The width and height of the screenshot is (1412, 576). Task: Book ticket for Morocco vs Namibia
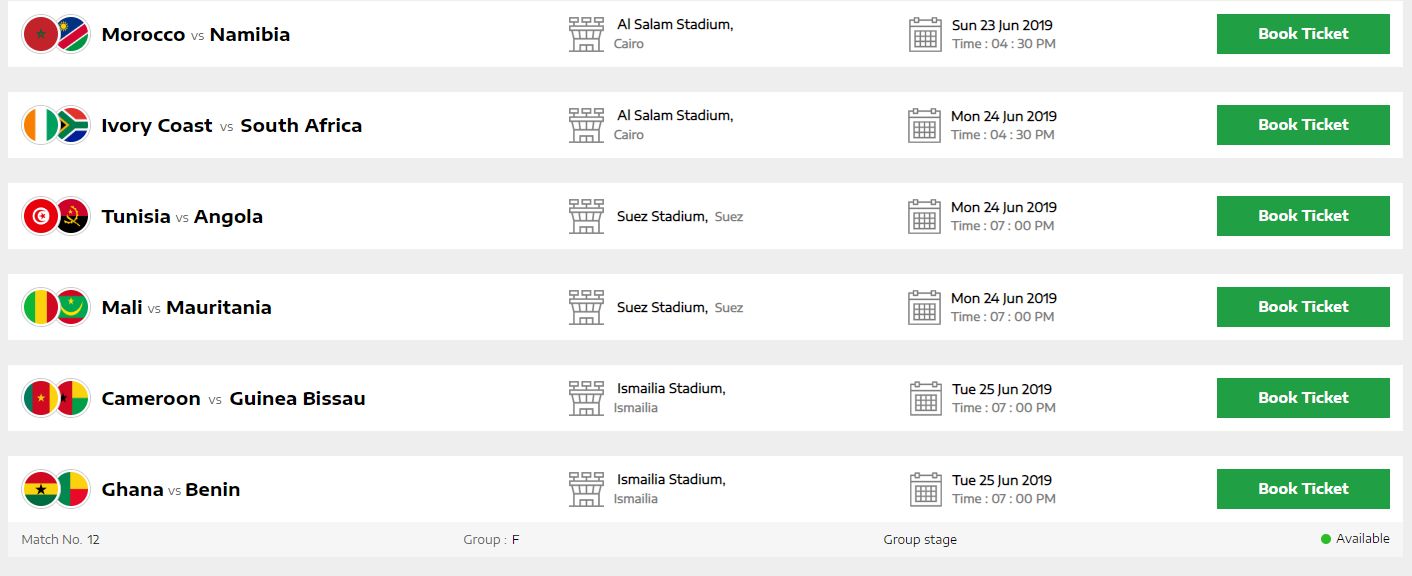pos(1302,34)
